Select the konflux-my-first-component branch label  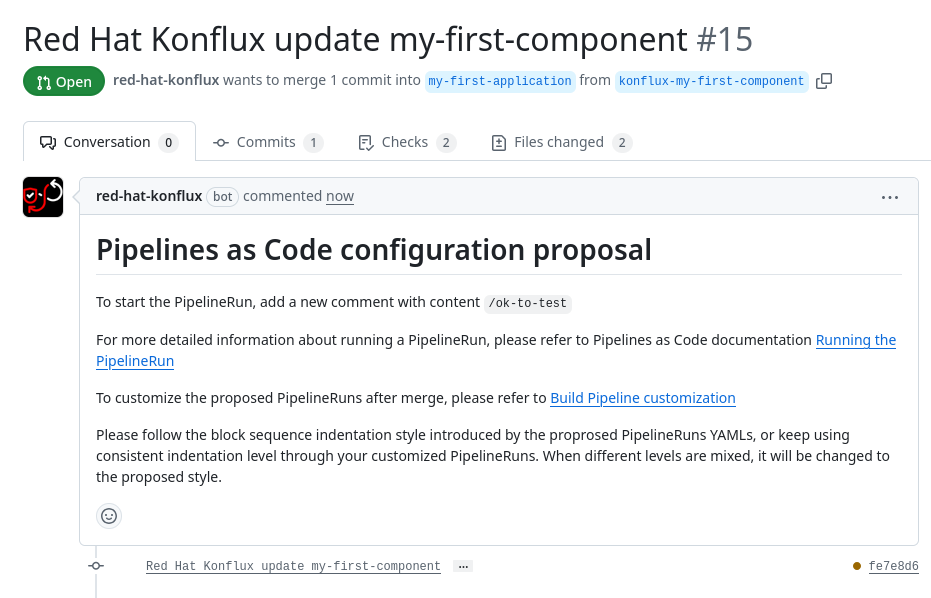pos(711,81)
